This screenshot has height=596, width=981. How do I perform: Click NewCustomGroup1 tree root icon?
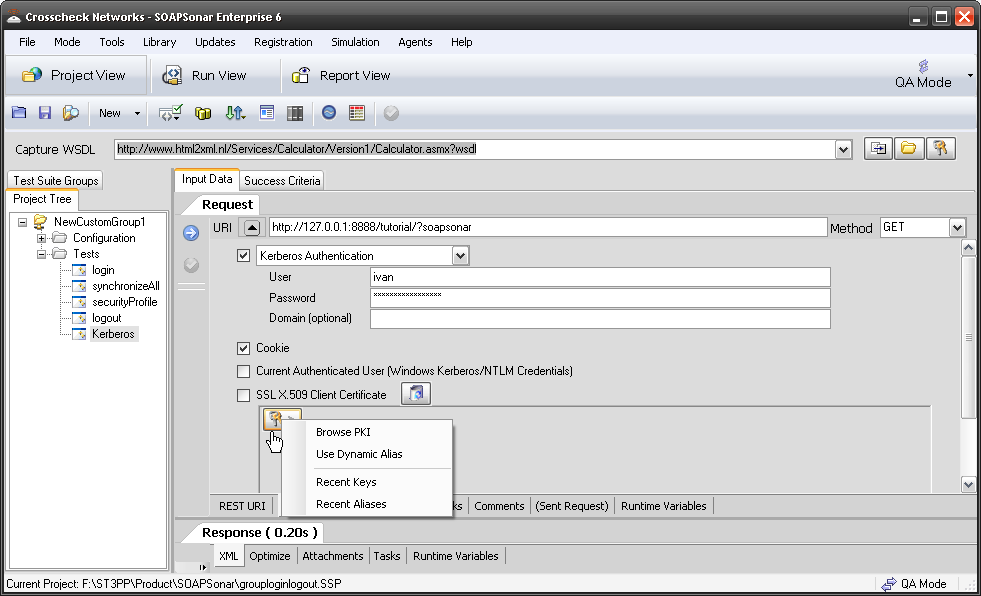click(41, 221)
